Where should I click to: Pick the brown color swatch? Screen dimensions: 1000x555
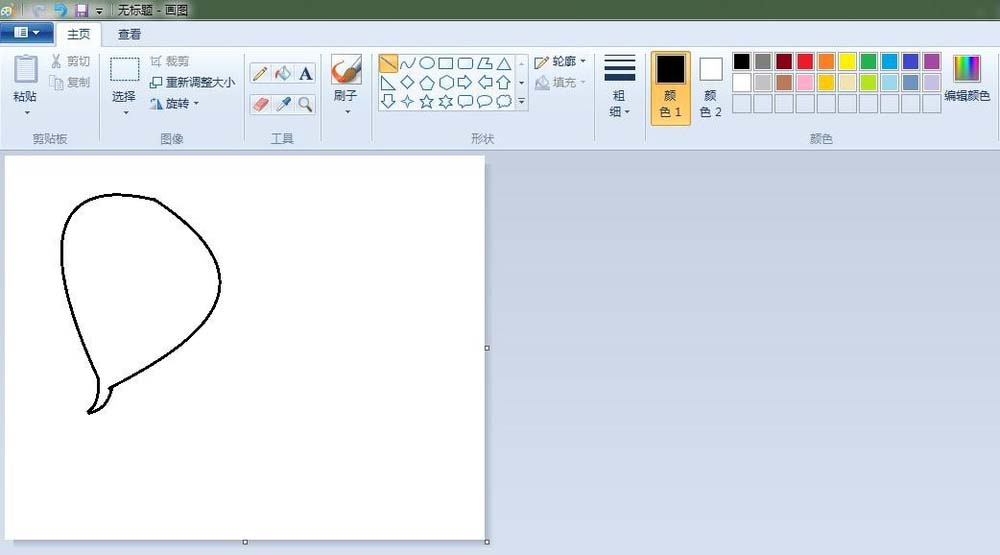pyautogui.click(x=784, y=82)
